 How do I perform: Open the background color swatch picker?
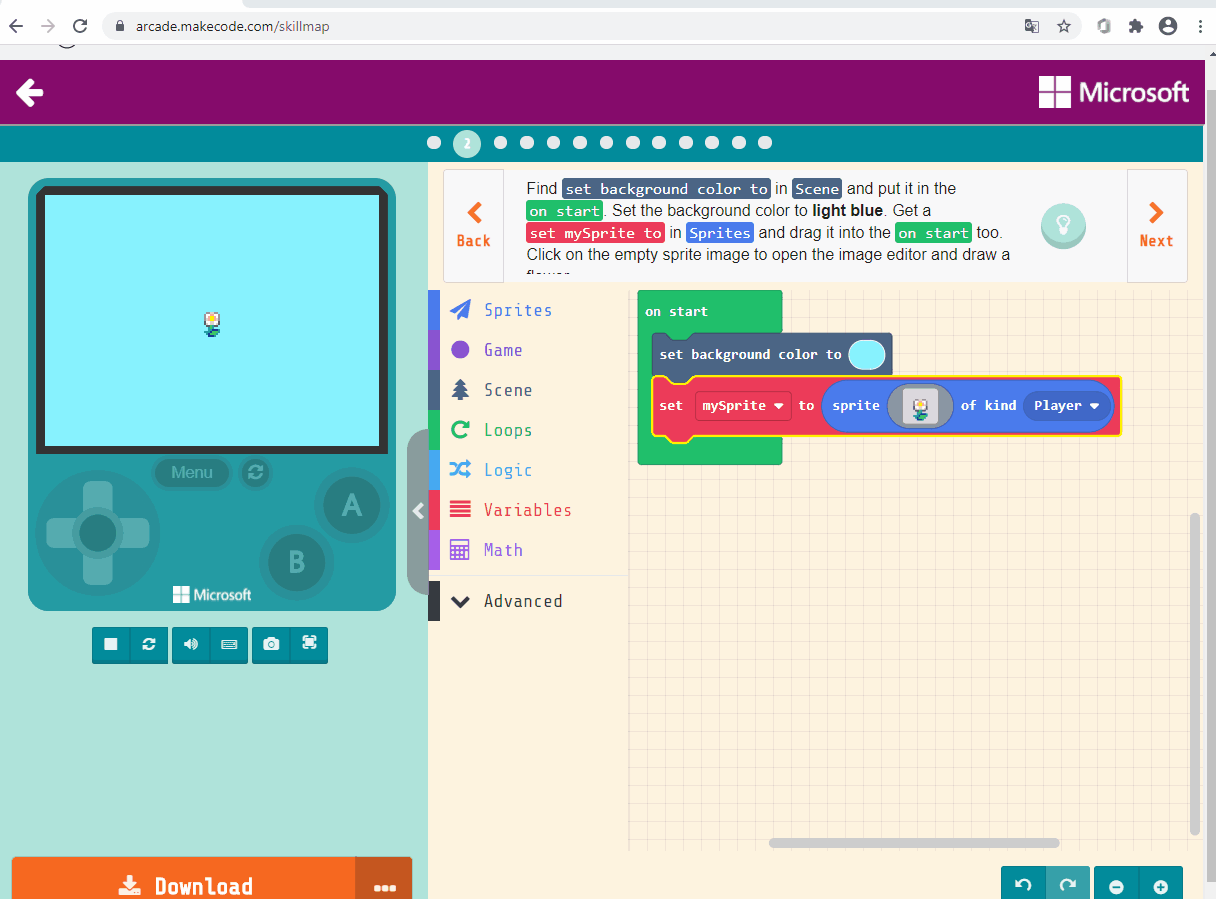pos(866,354)
